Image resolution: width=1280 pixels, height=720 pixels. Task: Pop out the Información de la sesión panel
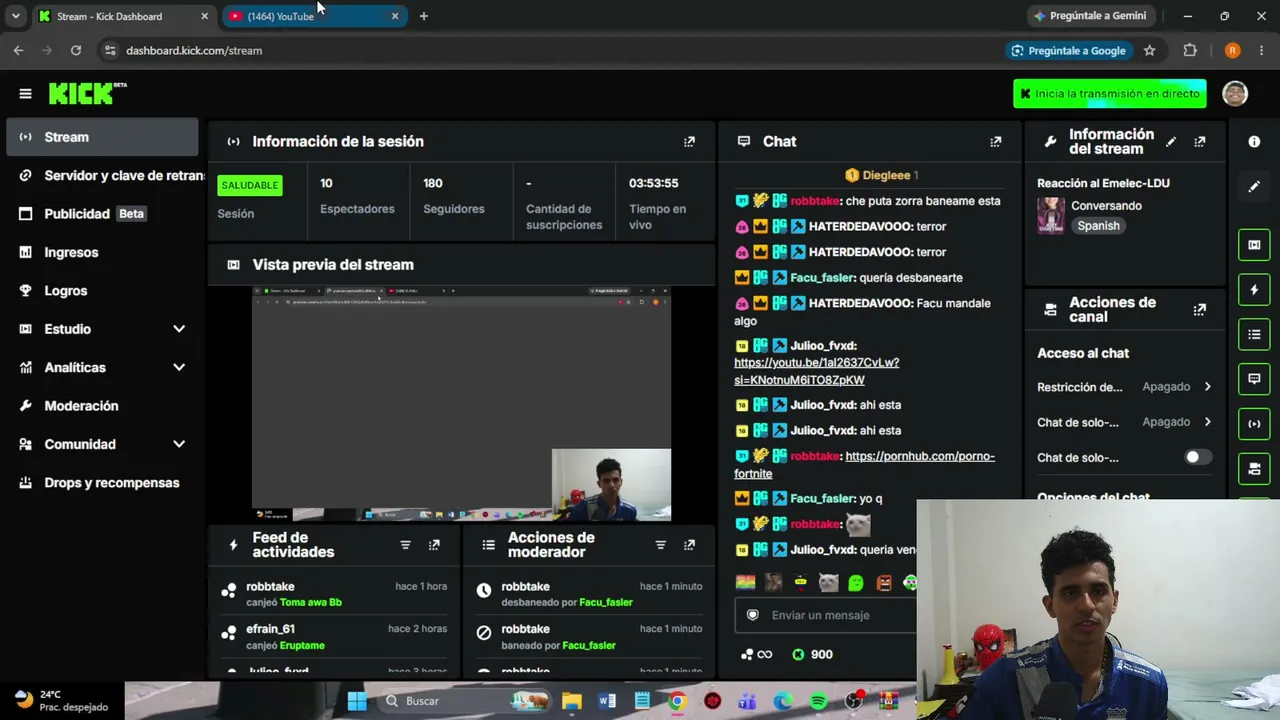point(689,142)
